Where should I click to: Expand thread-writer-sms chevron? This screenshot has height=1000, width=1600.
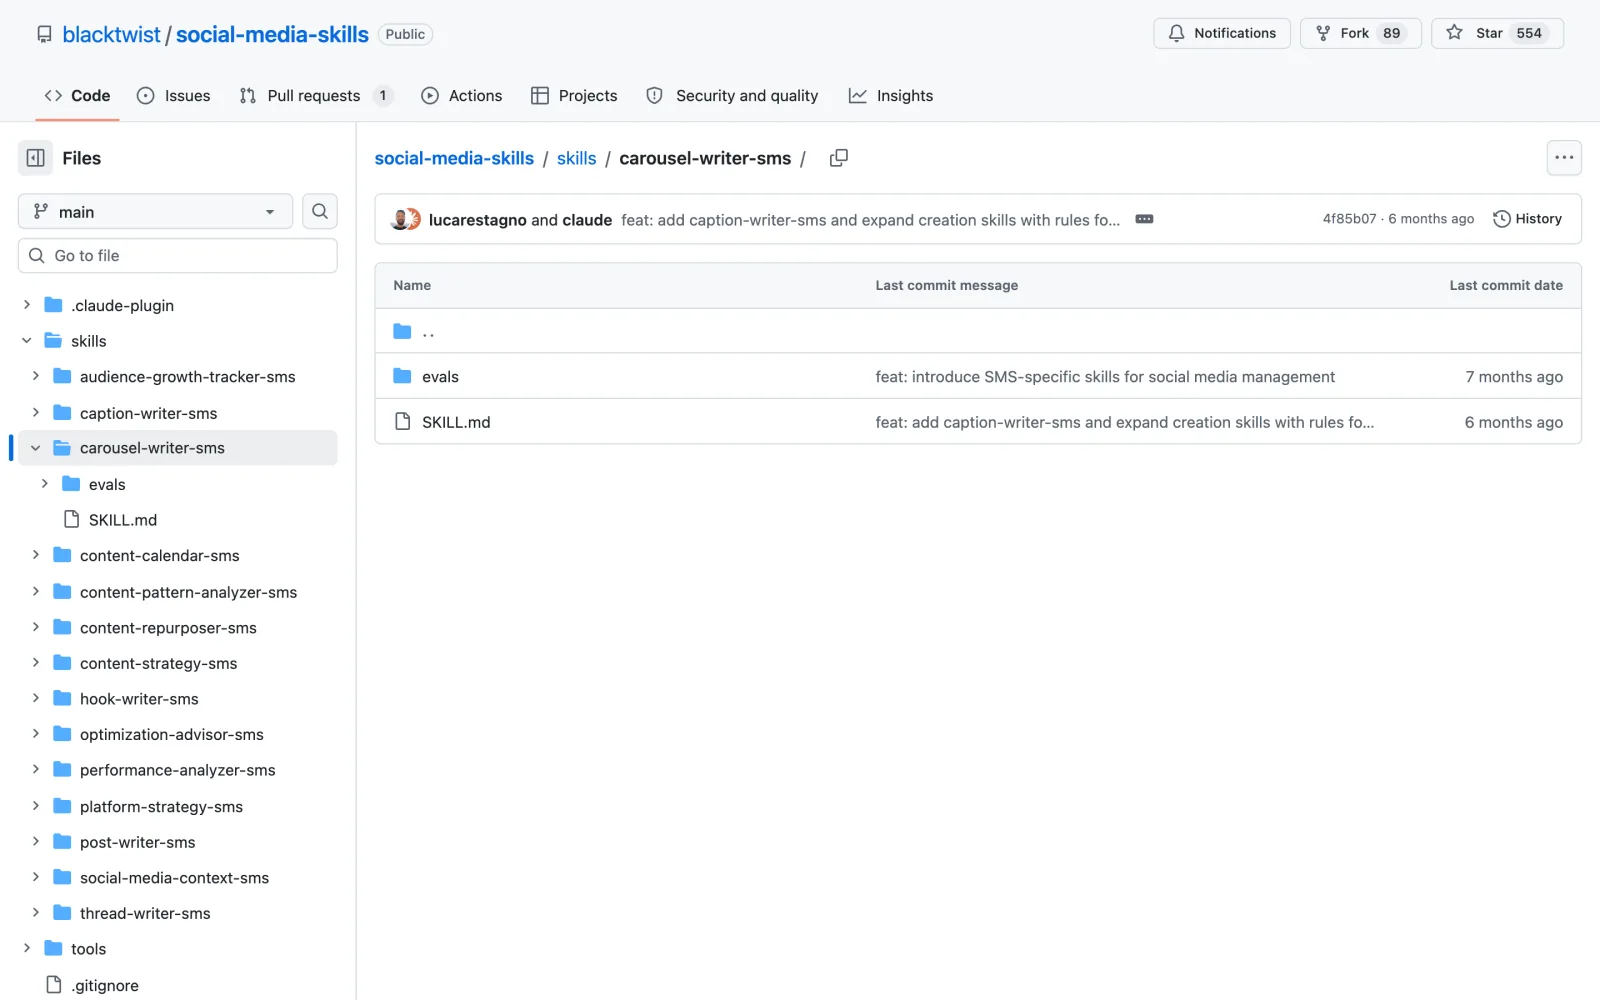36,912
